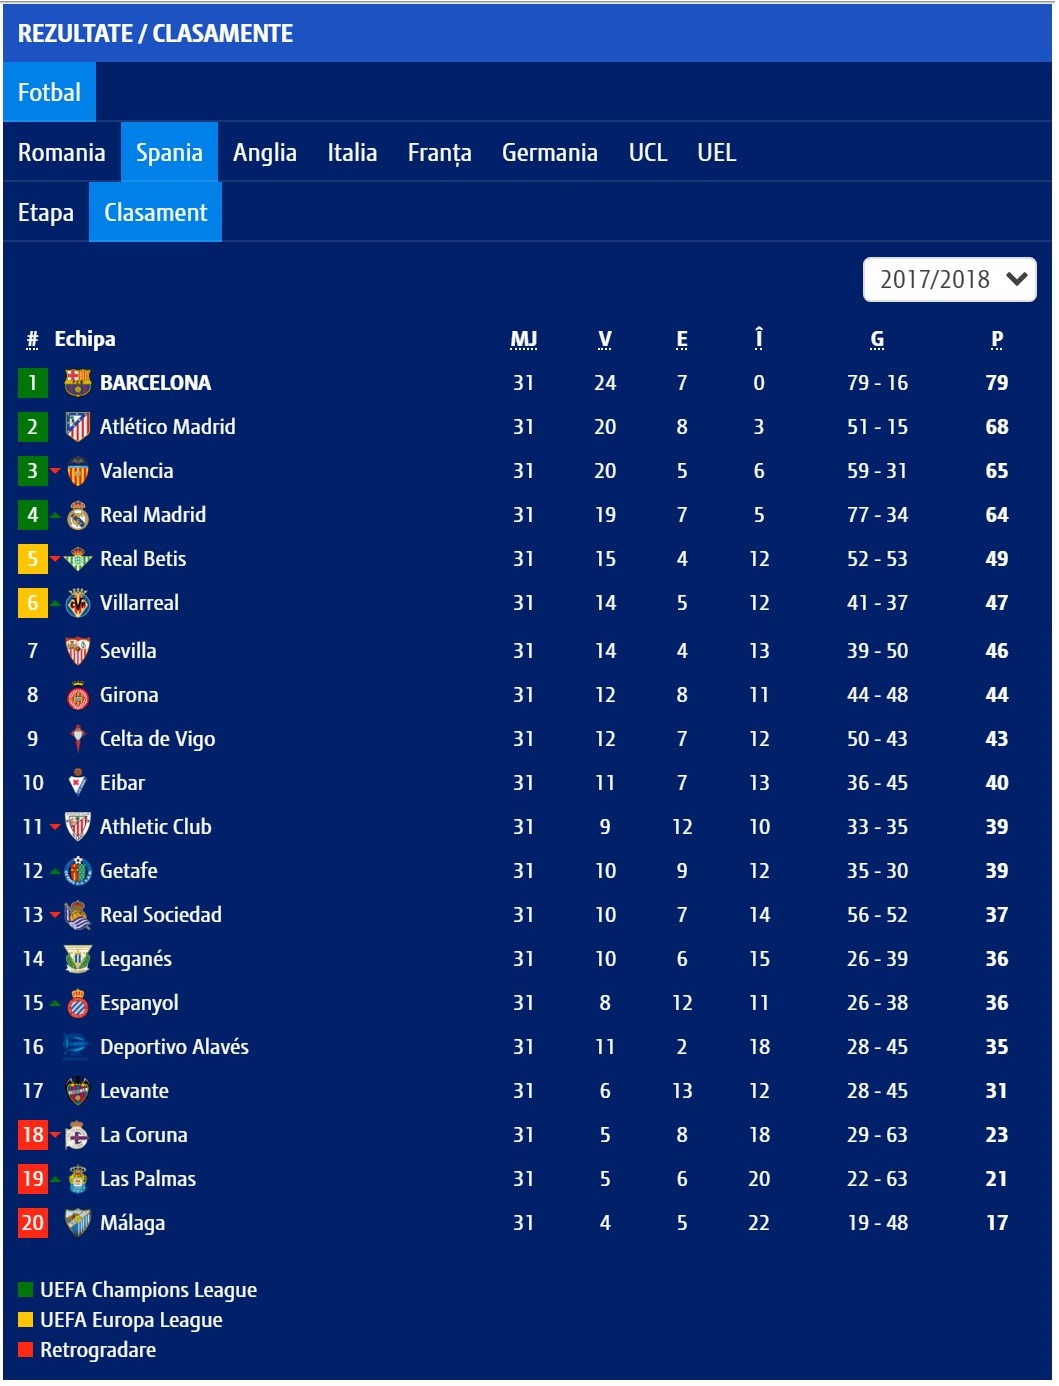Open the Sevilla club badge

79,650
